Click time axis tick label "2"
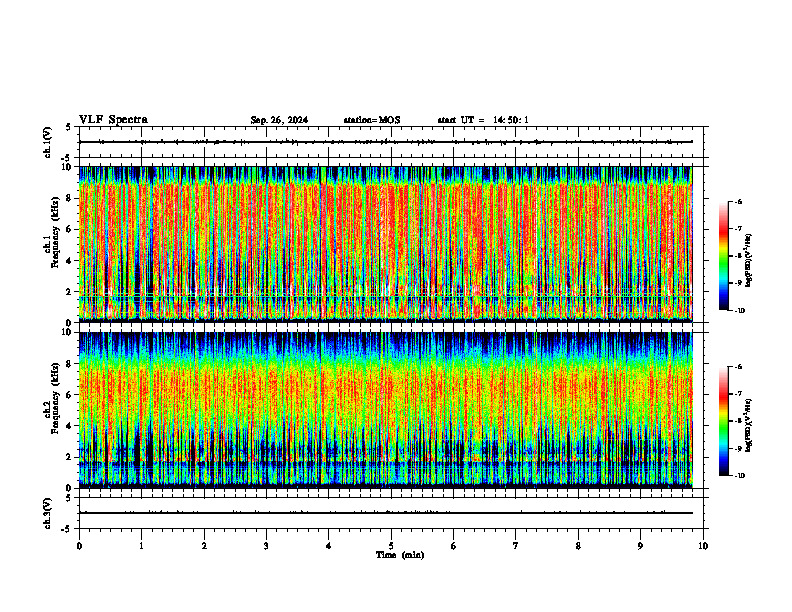 pos(204,546)
